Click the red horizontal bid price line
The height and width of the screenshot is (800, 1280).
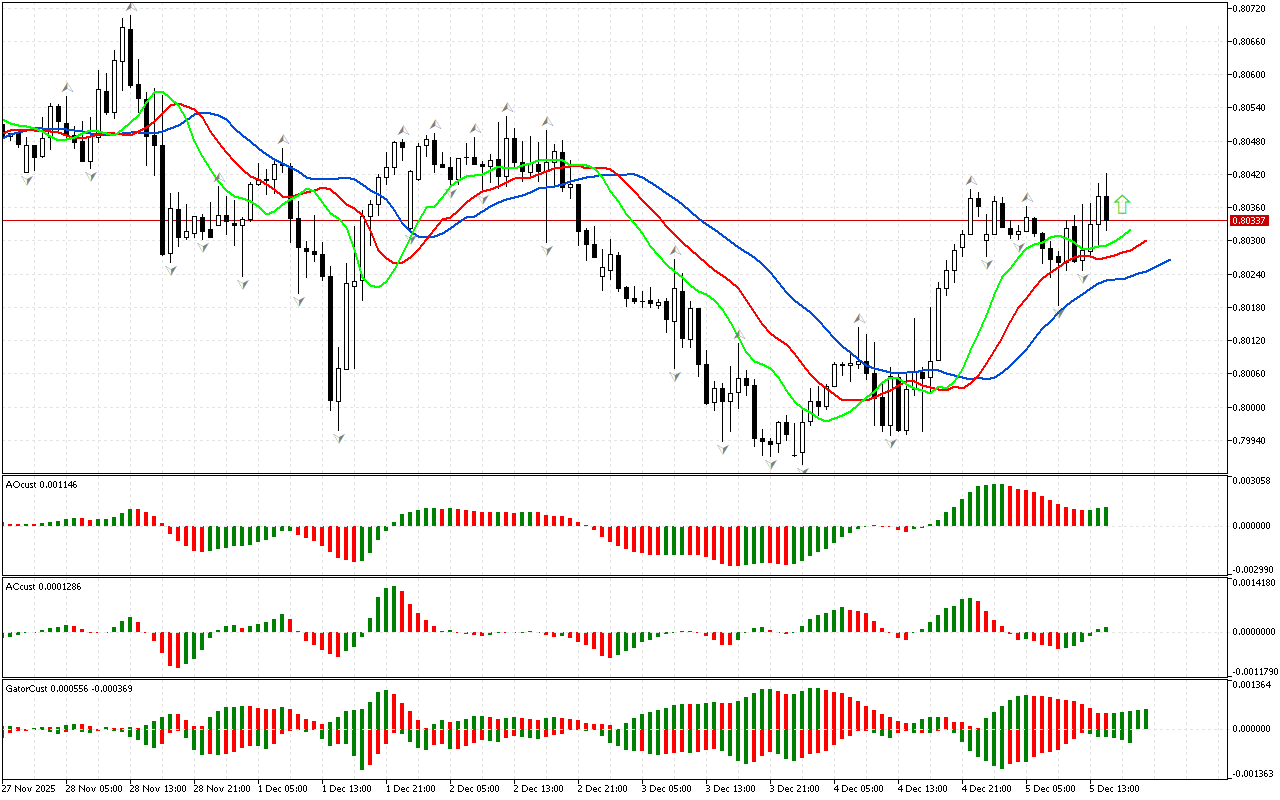tap(600, 220)
